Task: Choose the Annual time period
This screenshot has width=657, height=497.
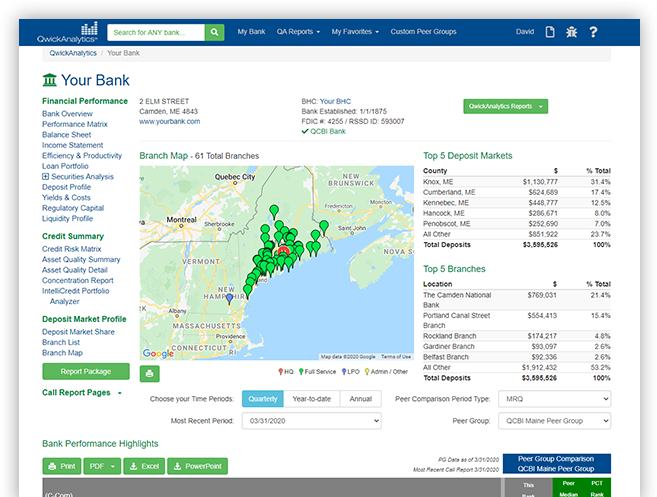Action: tap(360, 399)
